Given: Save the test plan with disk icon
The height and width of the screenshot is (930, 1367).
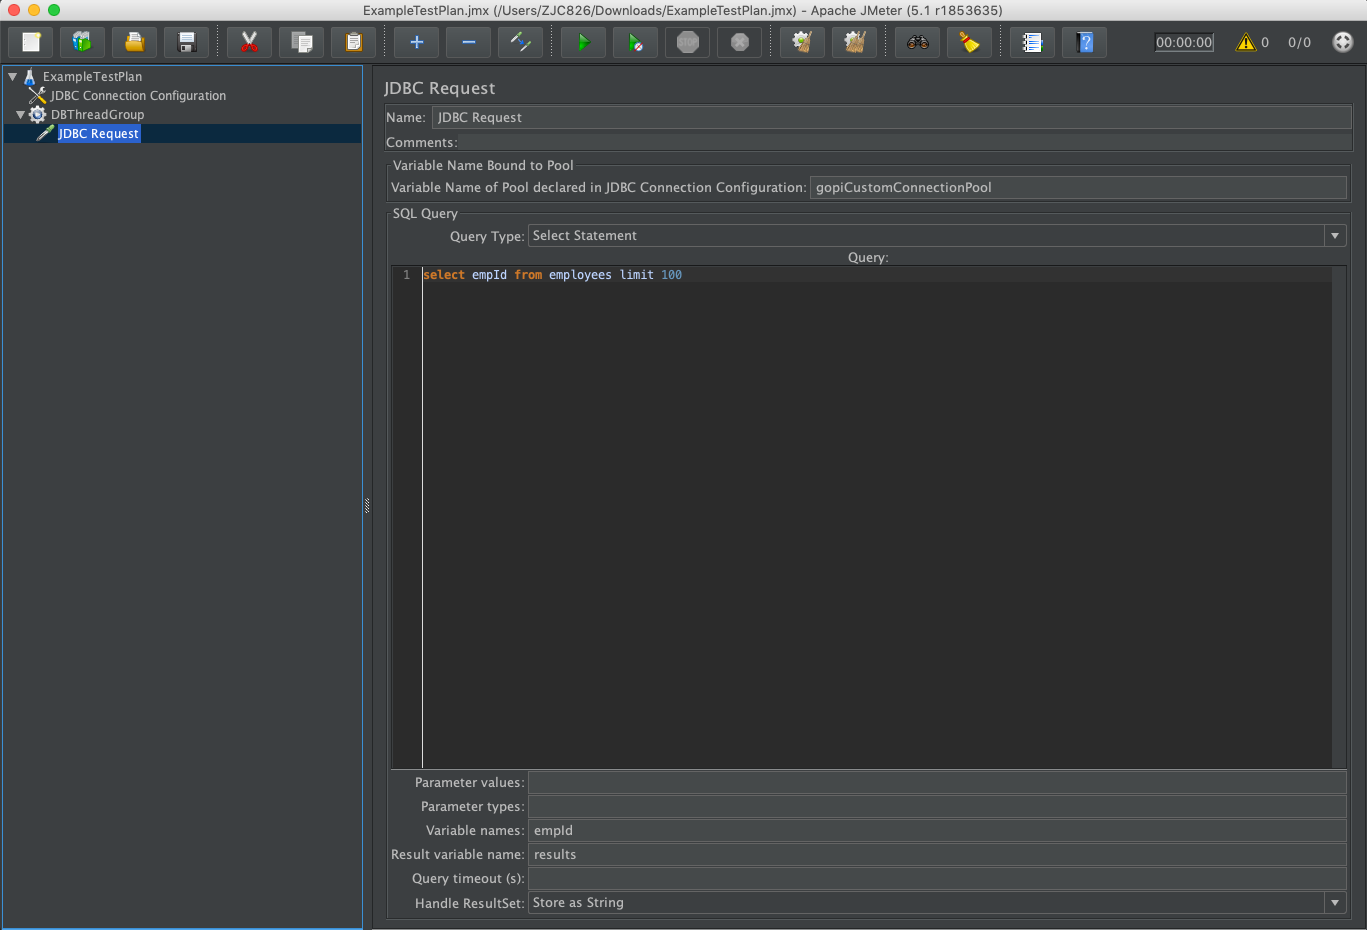Looking at the screenshot, I should pyautogui.click(x=186, y=42).
